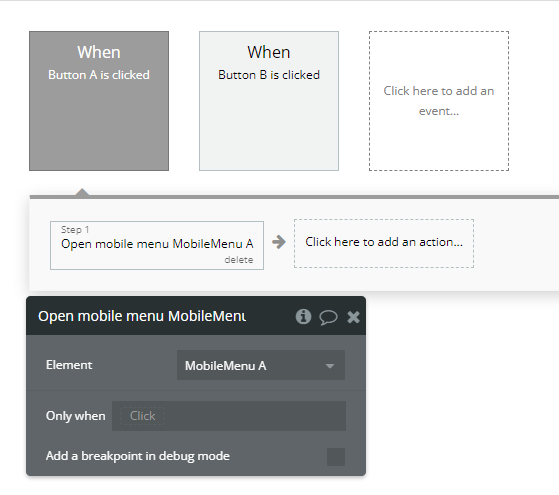Click the Element label
The image size is (559, 495).
(x=69, y=365)
